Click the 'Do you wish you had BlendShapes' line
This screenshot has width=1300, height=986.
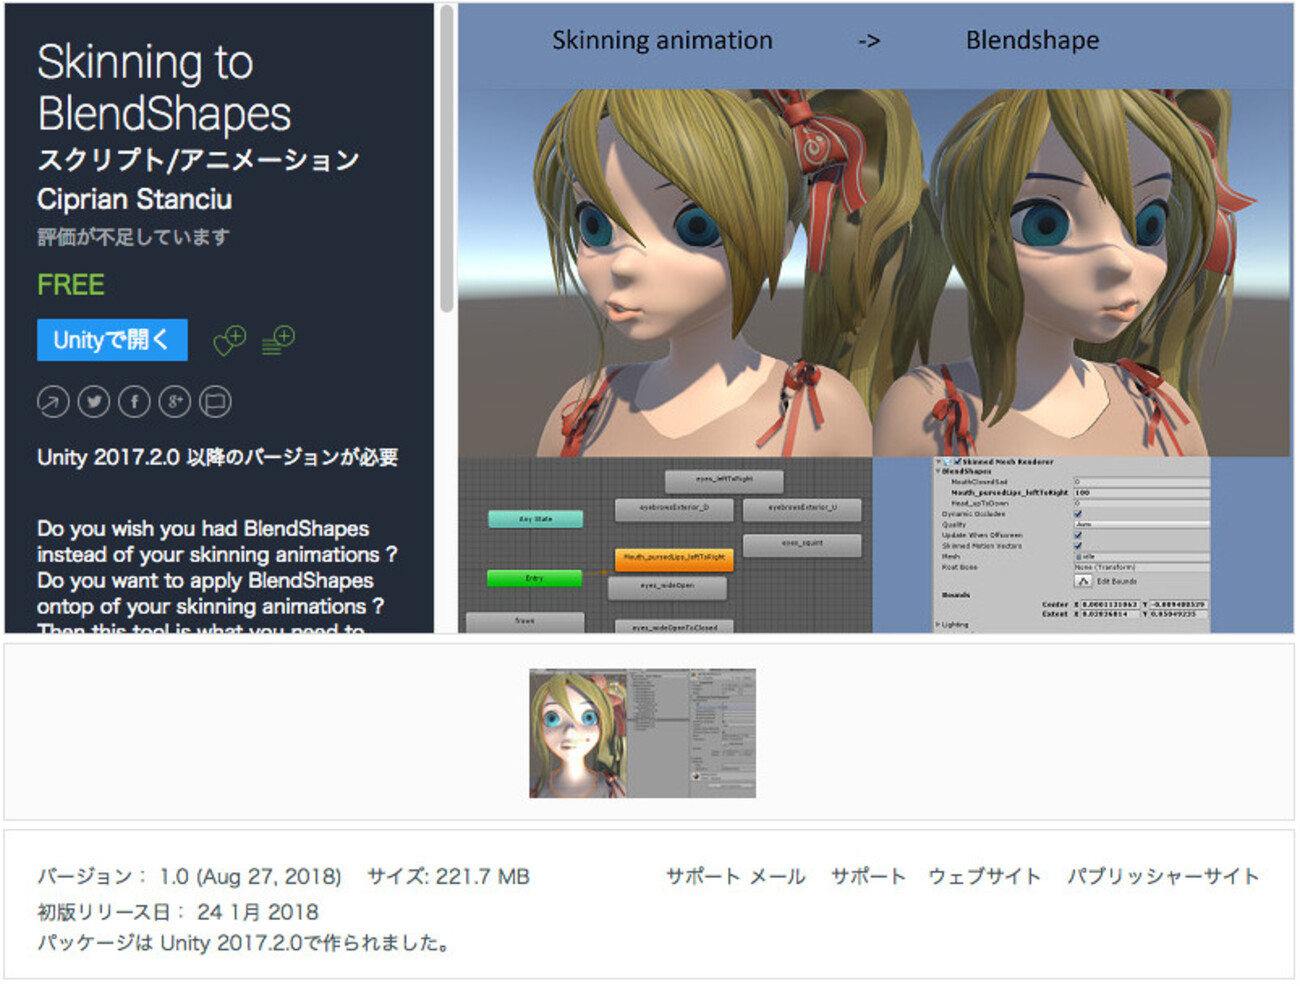click(x=203, y=528)
